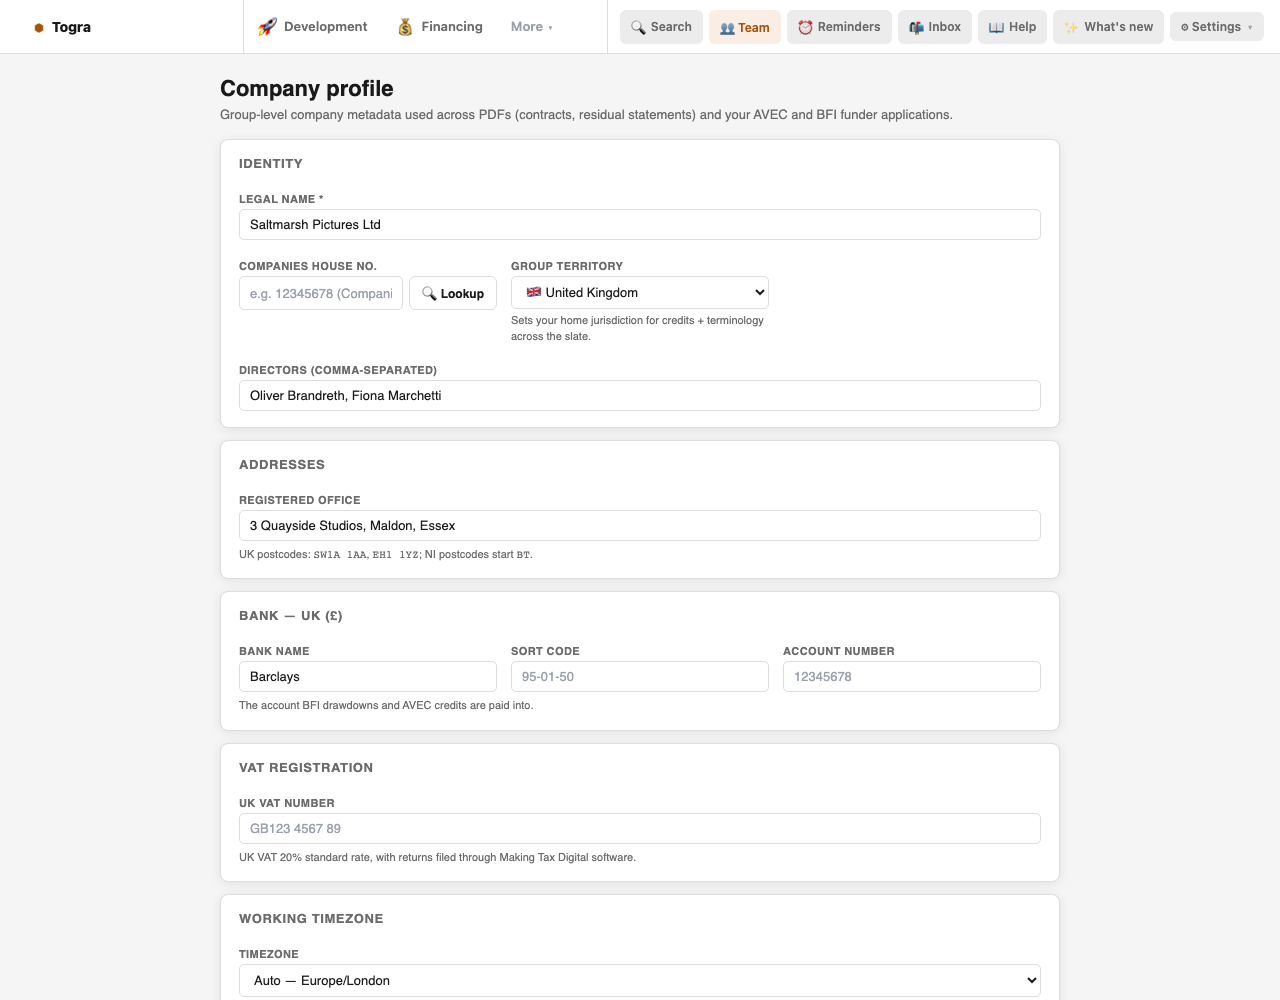Click the Company profile heading

point(307,88)
